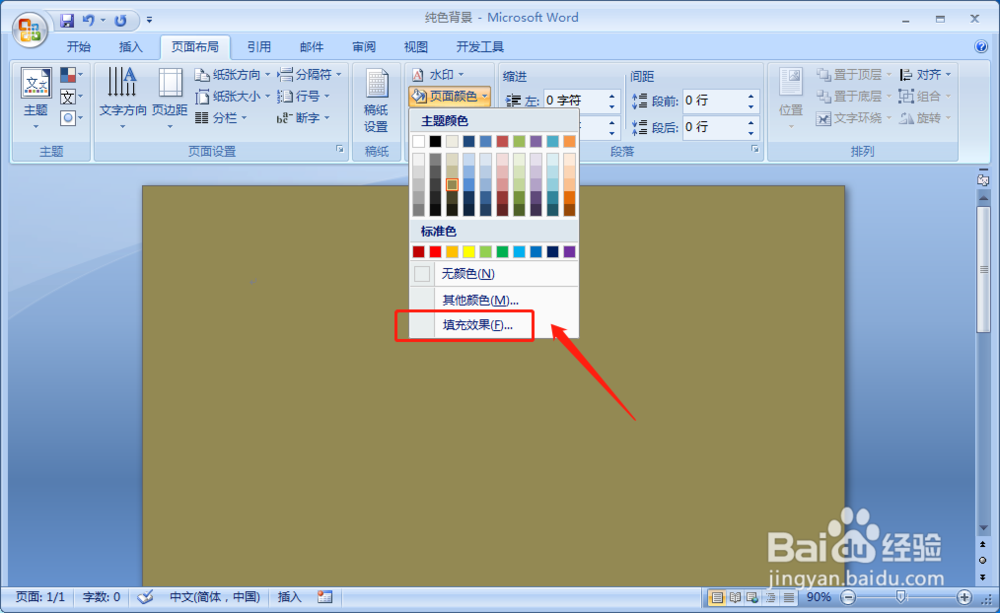Switch to Outline view
Screen dimensions: 1000x613
[771, 598]
